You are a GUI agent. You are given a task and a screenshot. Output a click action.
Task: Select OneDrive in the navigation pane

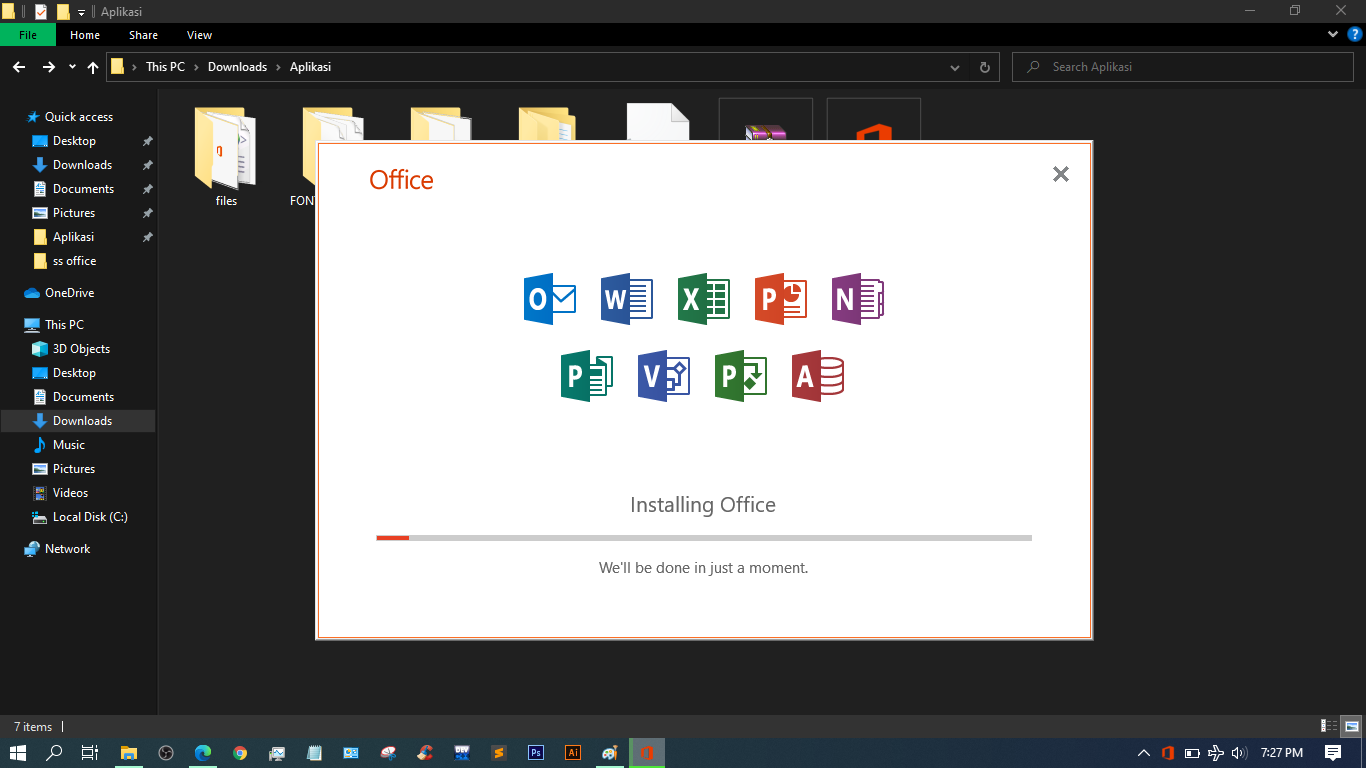tap(69, 293)
